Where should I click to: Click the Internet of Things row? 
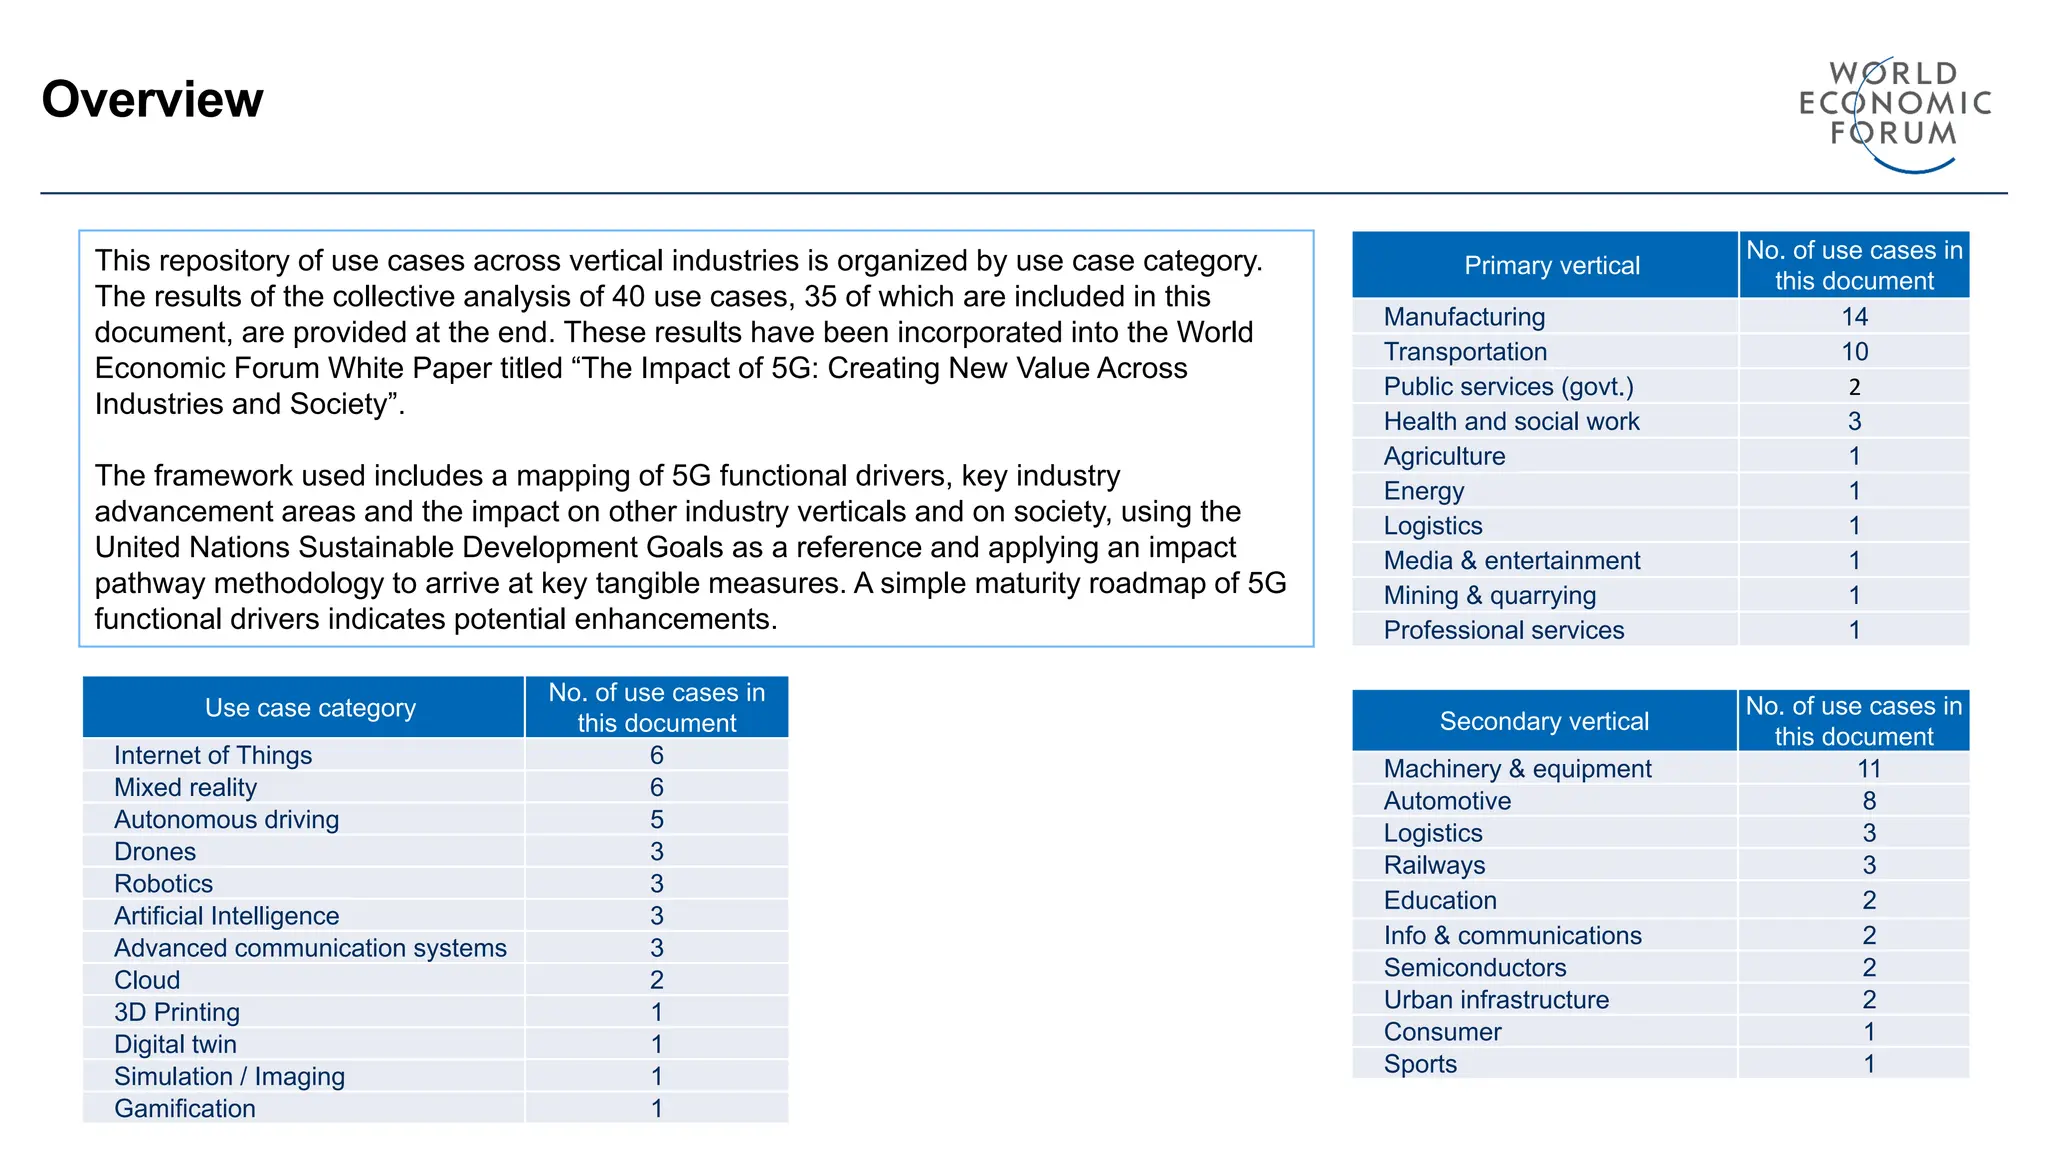pyautogui.click(x=213, y=755)
